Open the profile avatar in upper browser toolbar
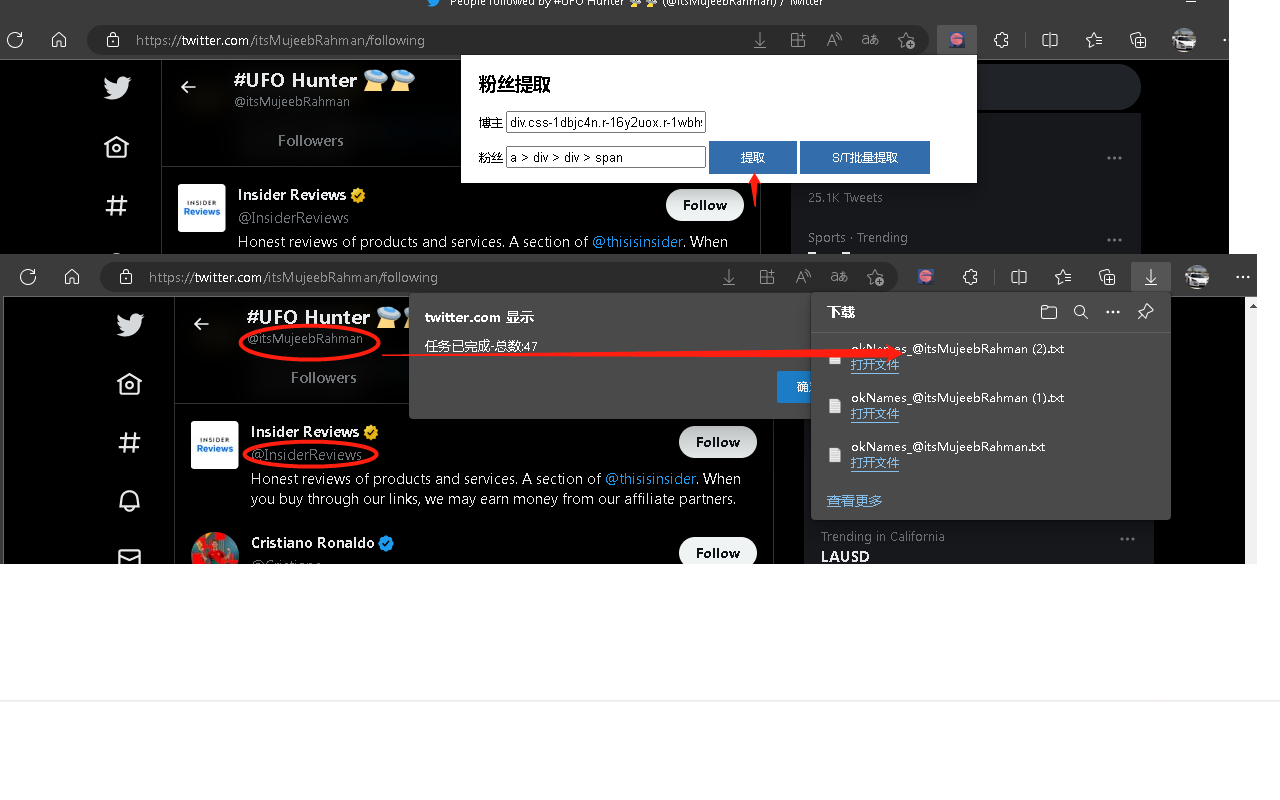The height and width of the screenshot is (800, 1280). [1184, 40]
